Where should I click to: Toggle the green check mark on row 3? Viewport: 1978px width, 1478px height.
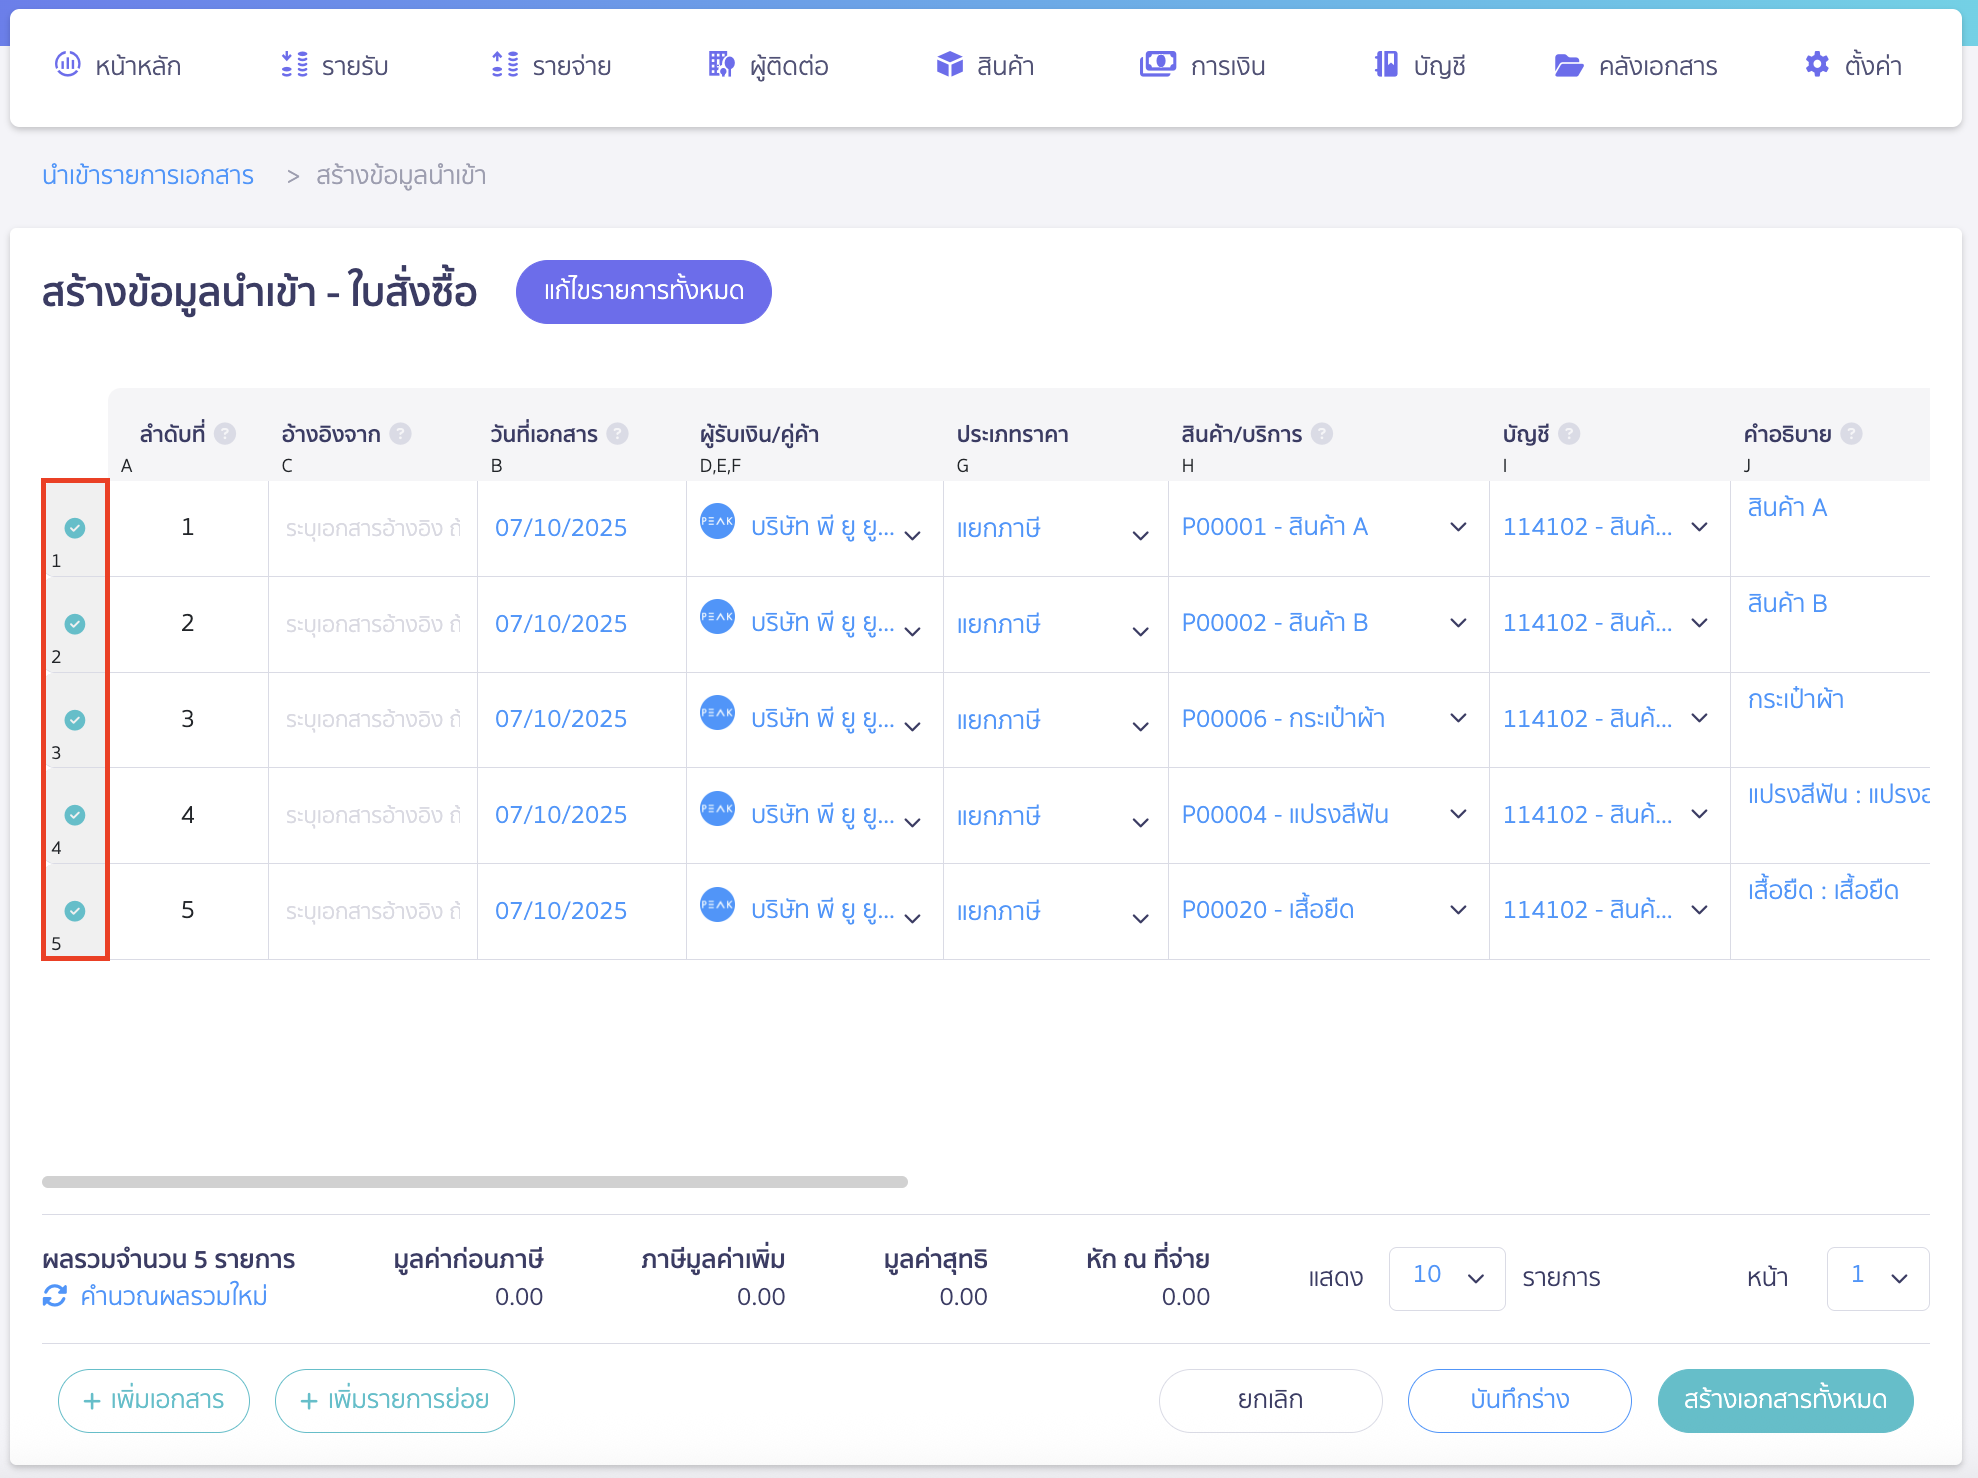[75, 720]
